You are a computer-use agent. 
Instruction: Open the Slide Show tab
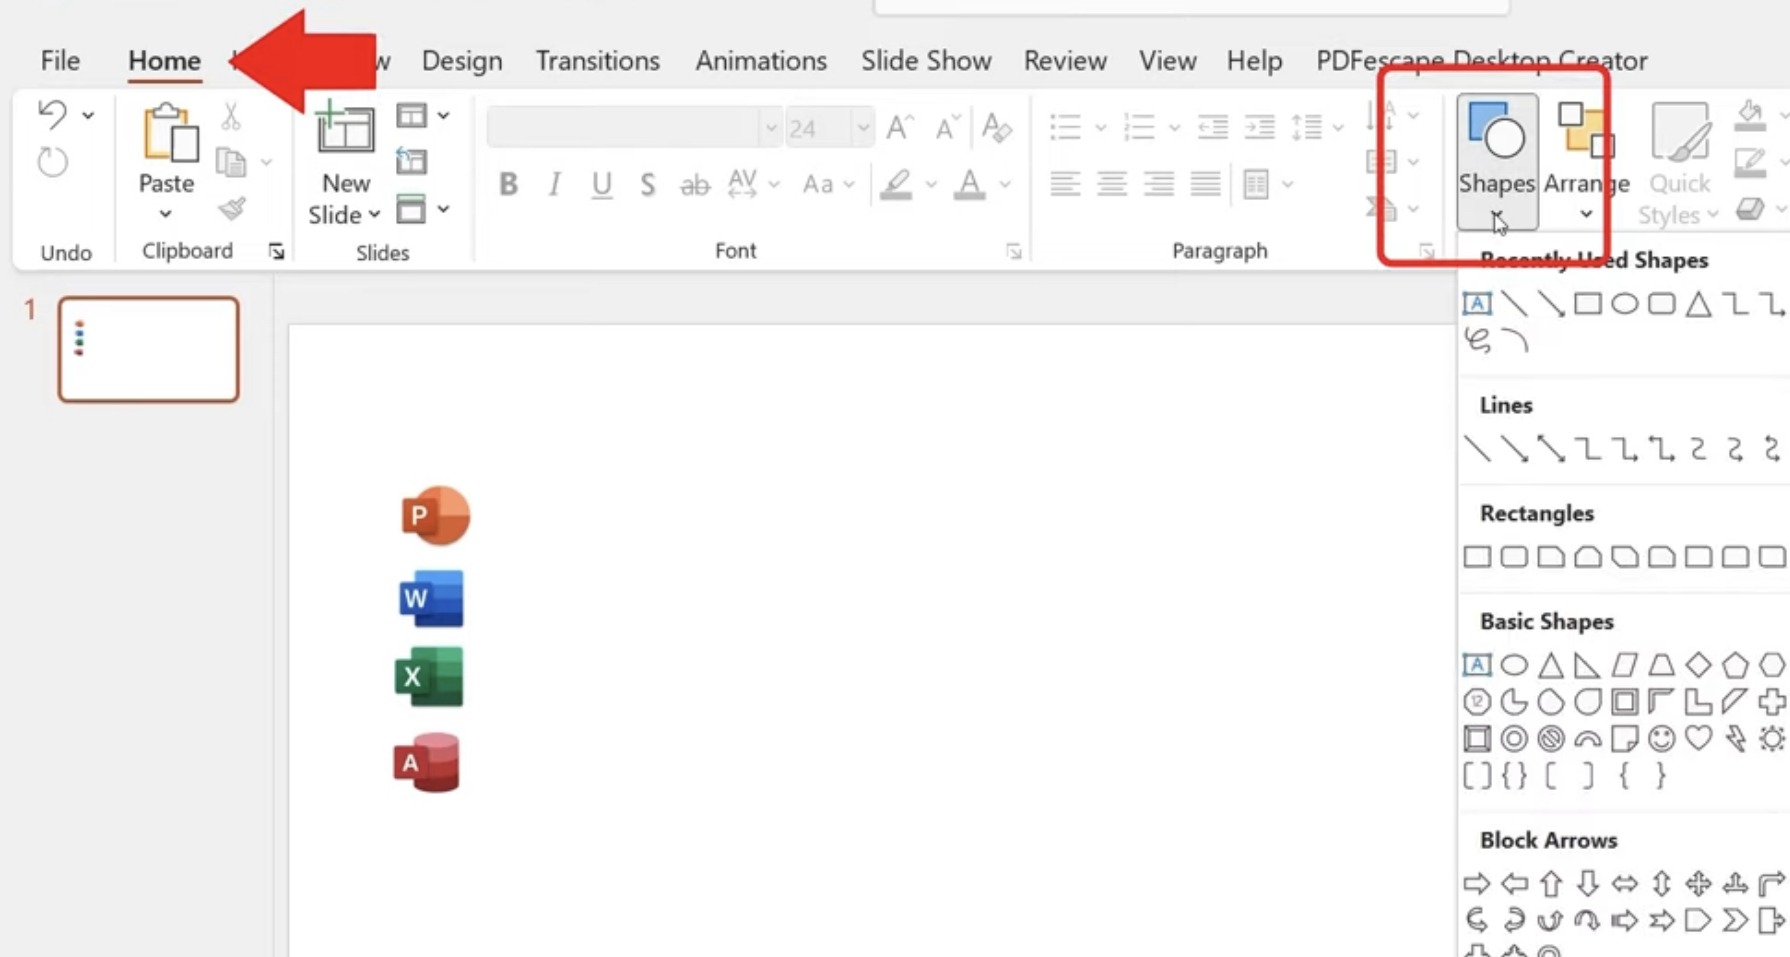926,61
